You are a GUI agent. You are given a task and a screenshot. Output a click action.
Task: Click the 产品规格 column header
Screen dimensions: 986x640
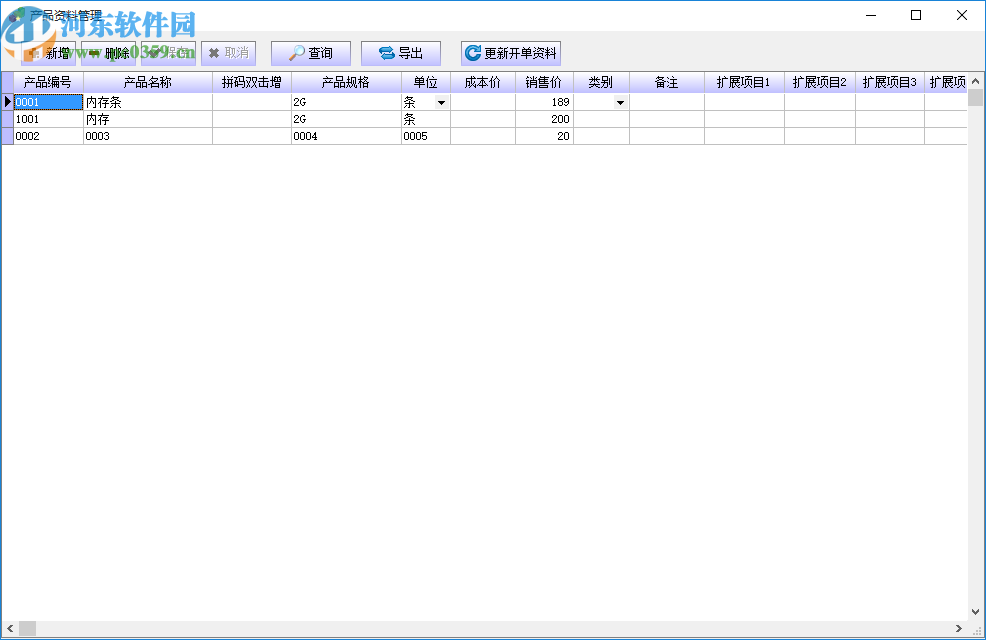coord(346,82)
